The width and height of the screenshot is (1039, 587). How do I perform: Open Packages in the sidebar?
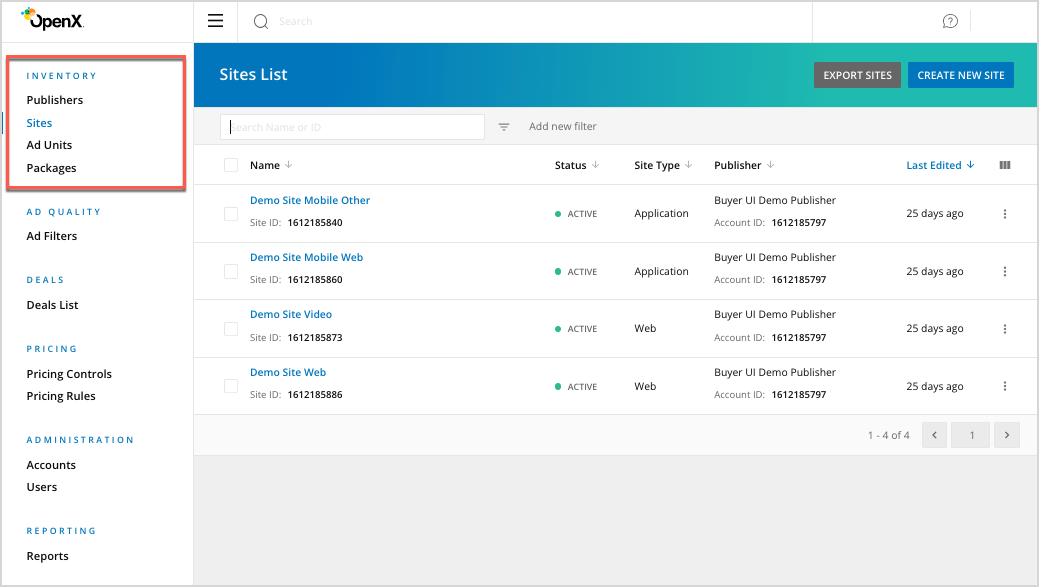coord(51,168)
